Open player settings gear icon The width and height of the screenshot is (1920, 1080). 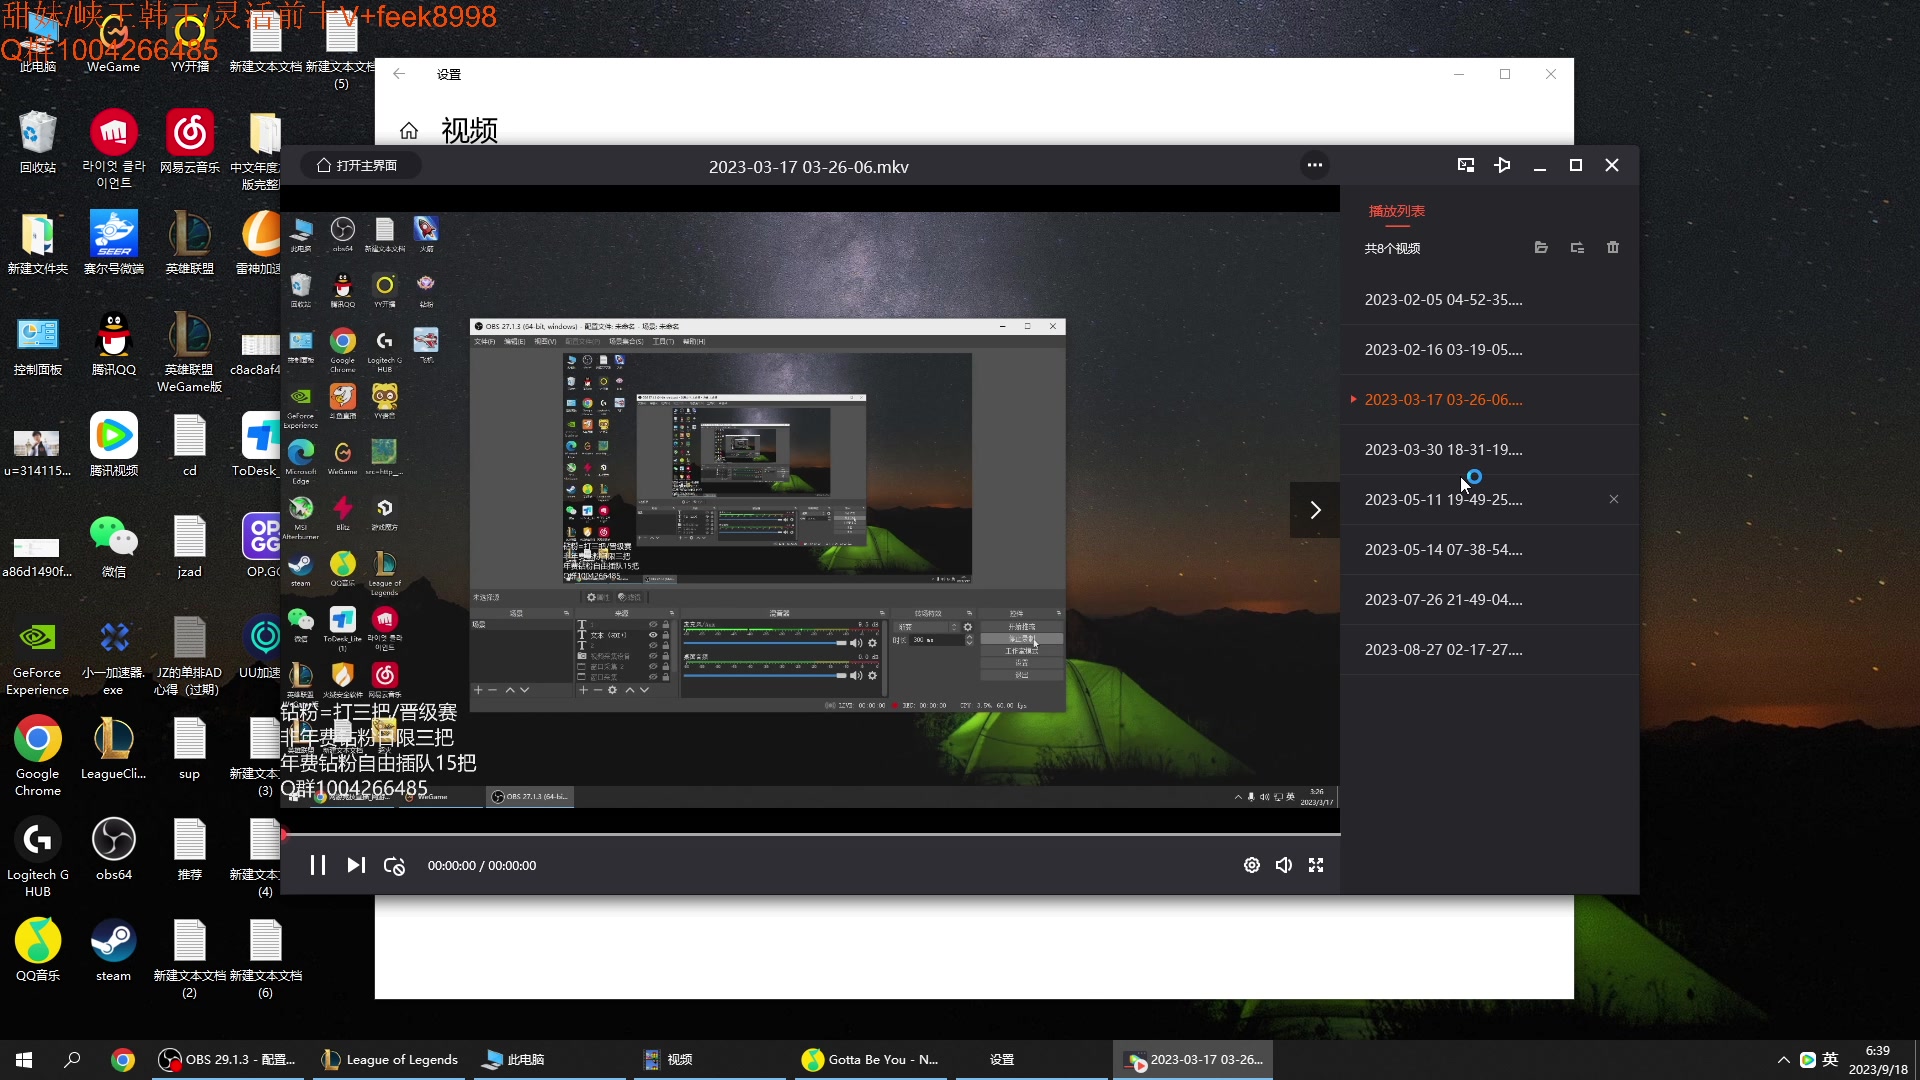pyautogui.click(x=1252, y=865)
